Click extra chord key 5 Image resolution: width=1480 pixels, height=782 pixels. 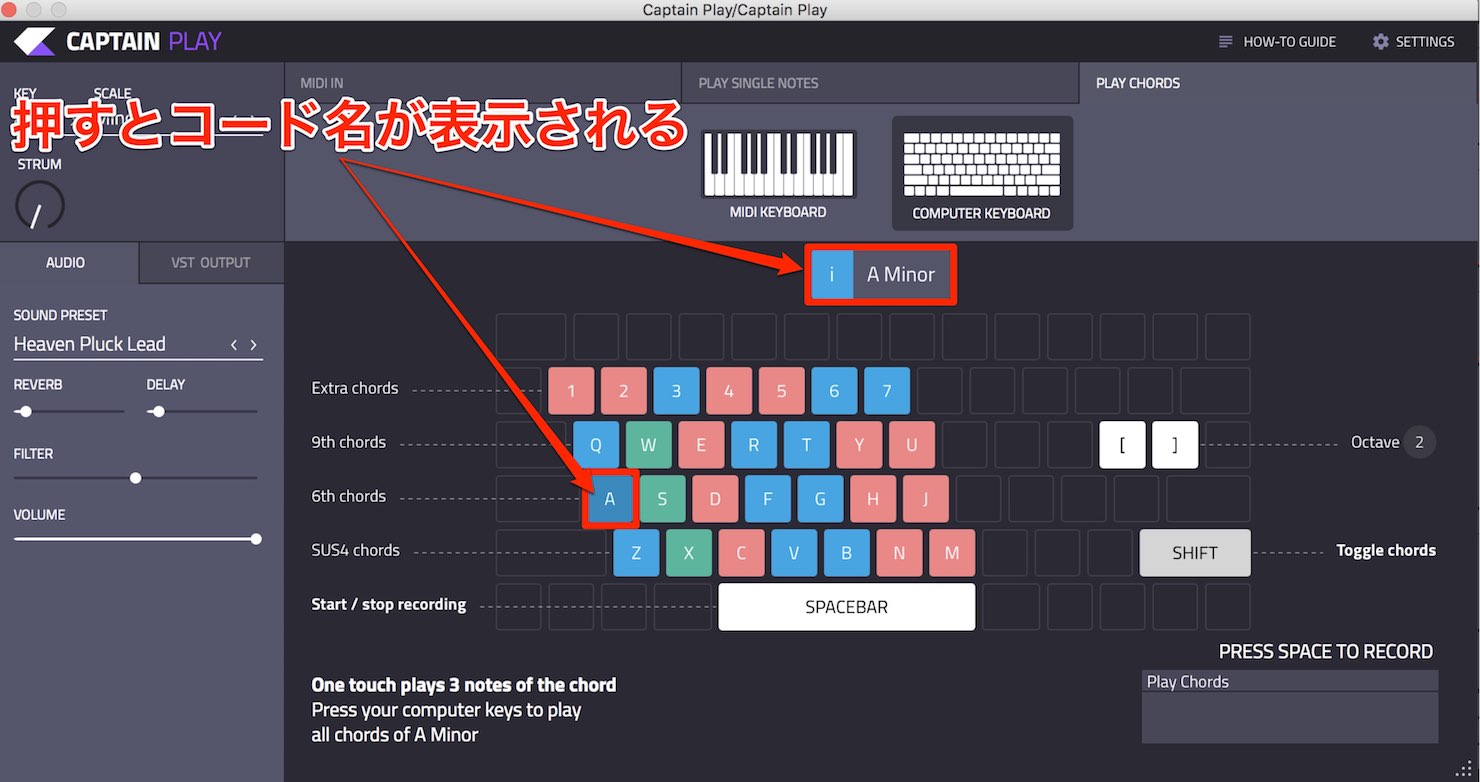pyautogui.click(x=782, y=391)
